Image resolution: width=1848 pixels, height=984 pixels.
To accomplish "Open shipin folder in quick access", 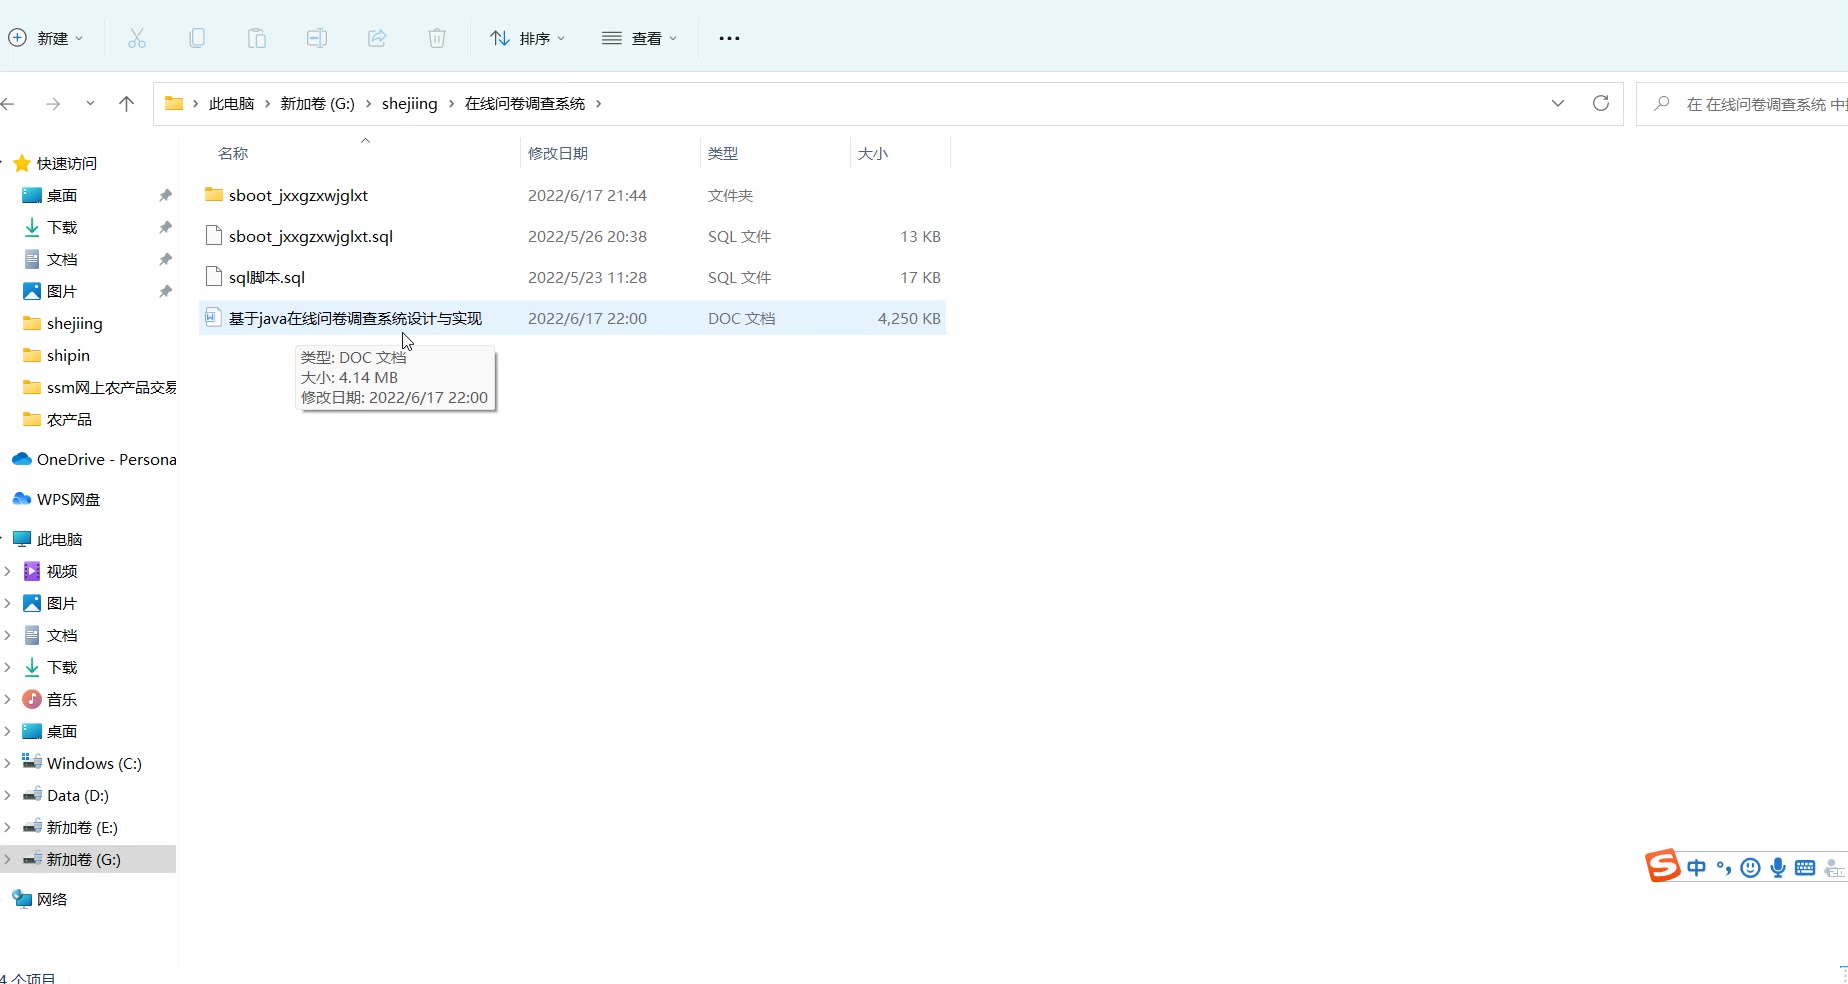I will pyautogui.click(x=68, y=355).
